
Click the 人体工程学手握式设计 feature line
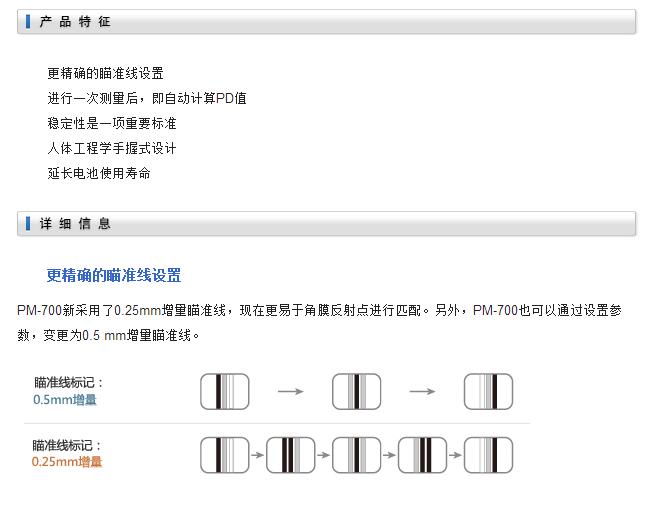111,148
